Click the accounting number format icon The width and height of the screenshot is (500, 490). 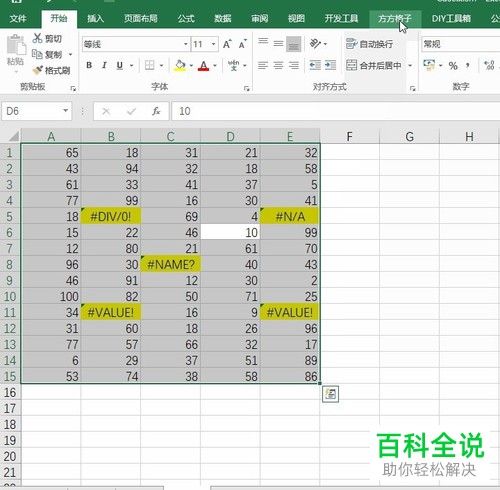[x=429, y=65]
